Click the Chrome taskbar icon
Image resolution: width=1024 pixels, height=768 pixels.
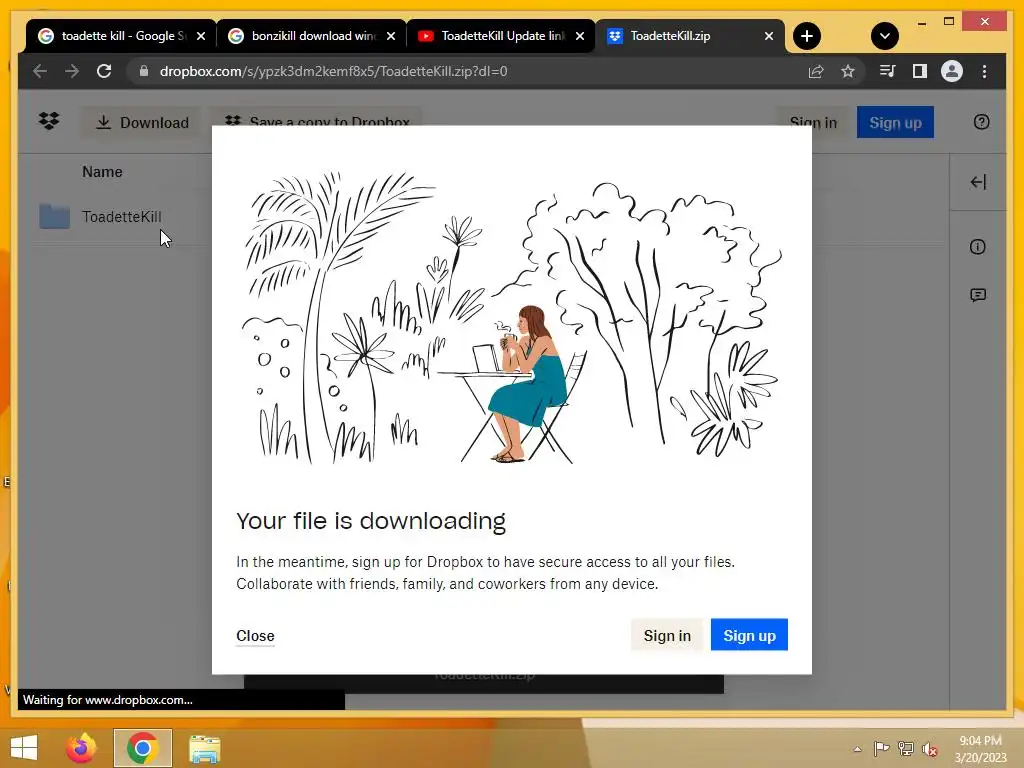pyautogui.click(x=142, y=748)
